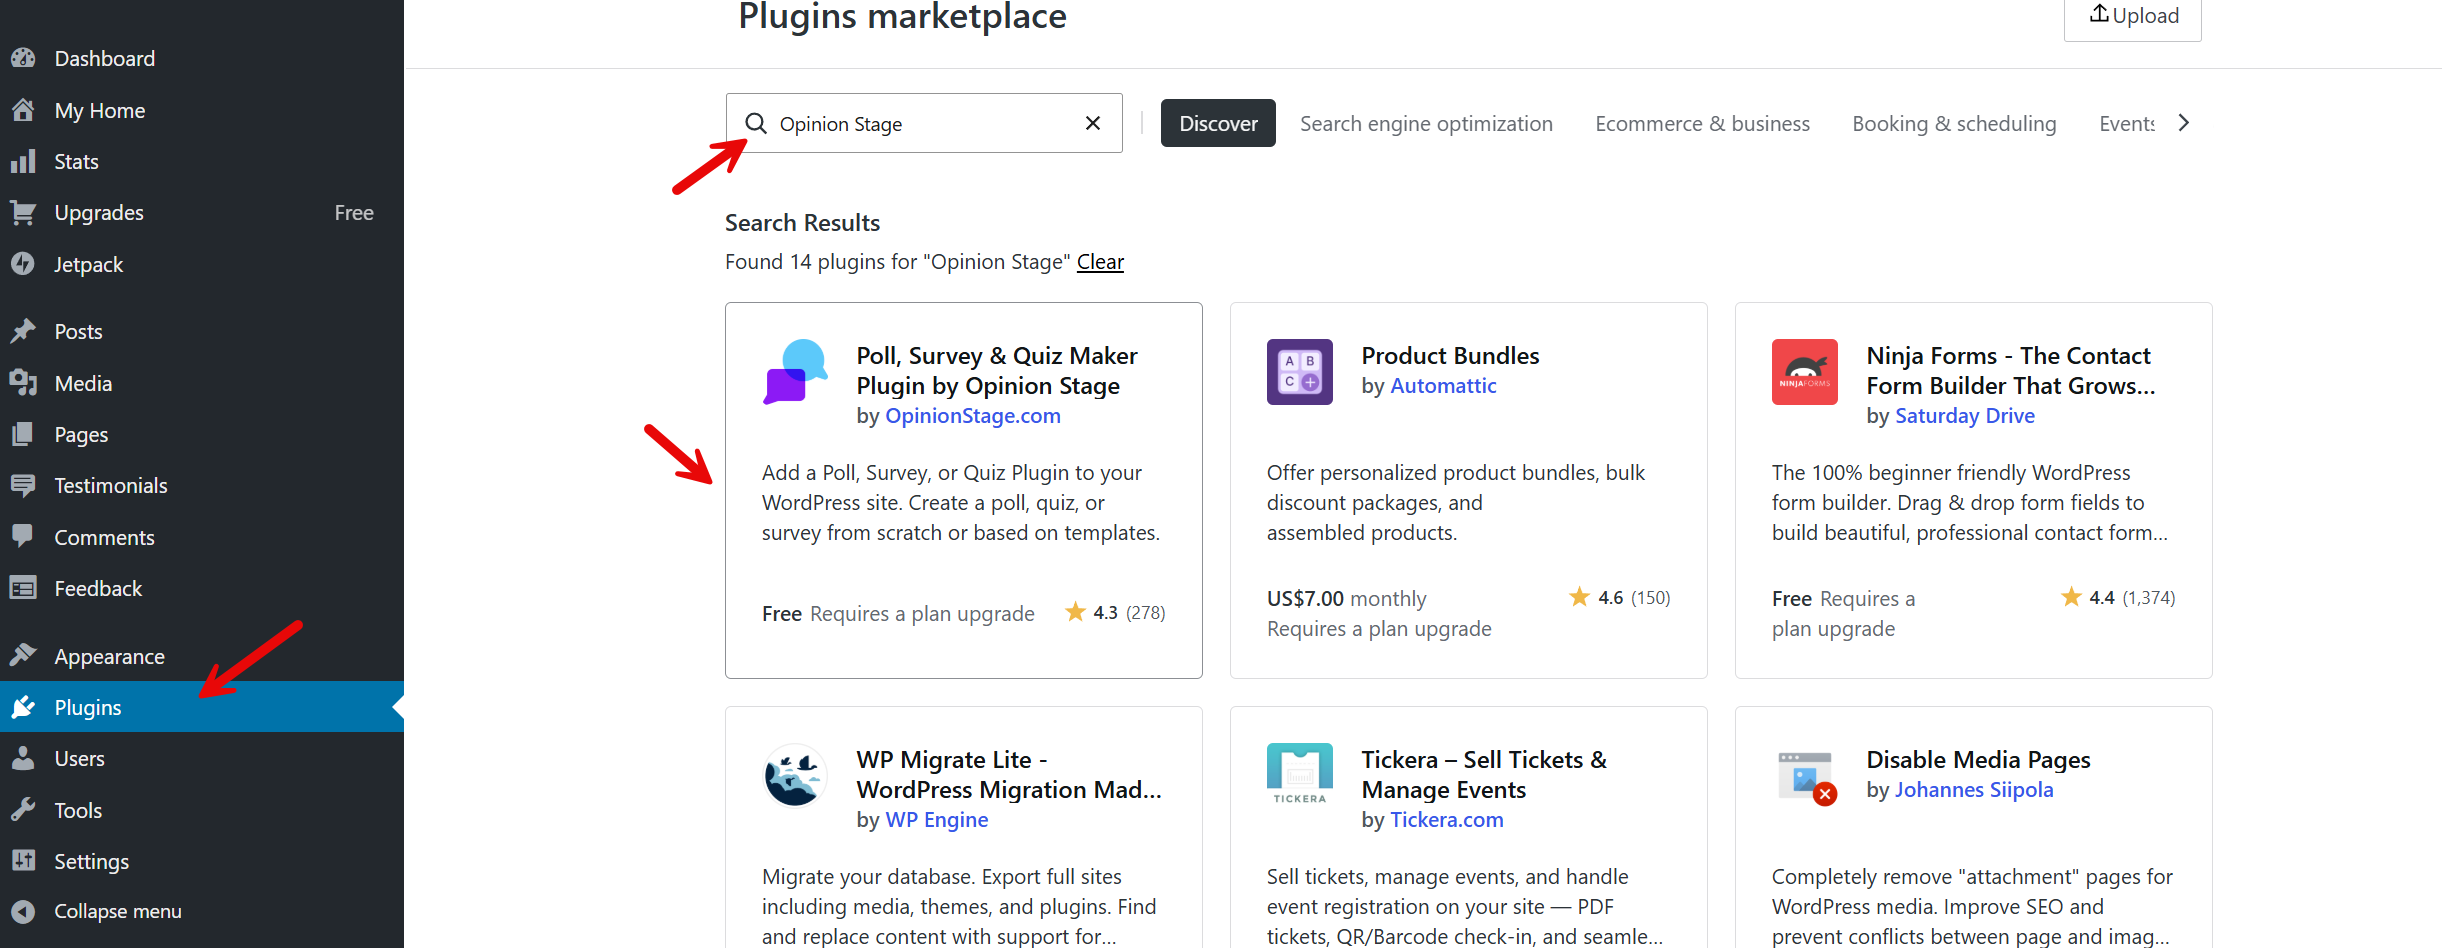Select the Search engine optimization category

[1427, 123]
